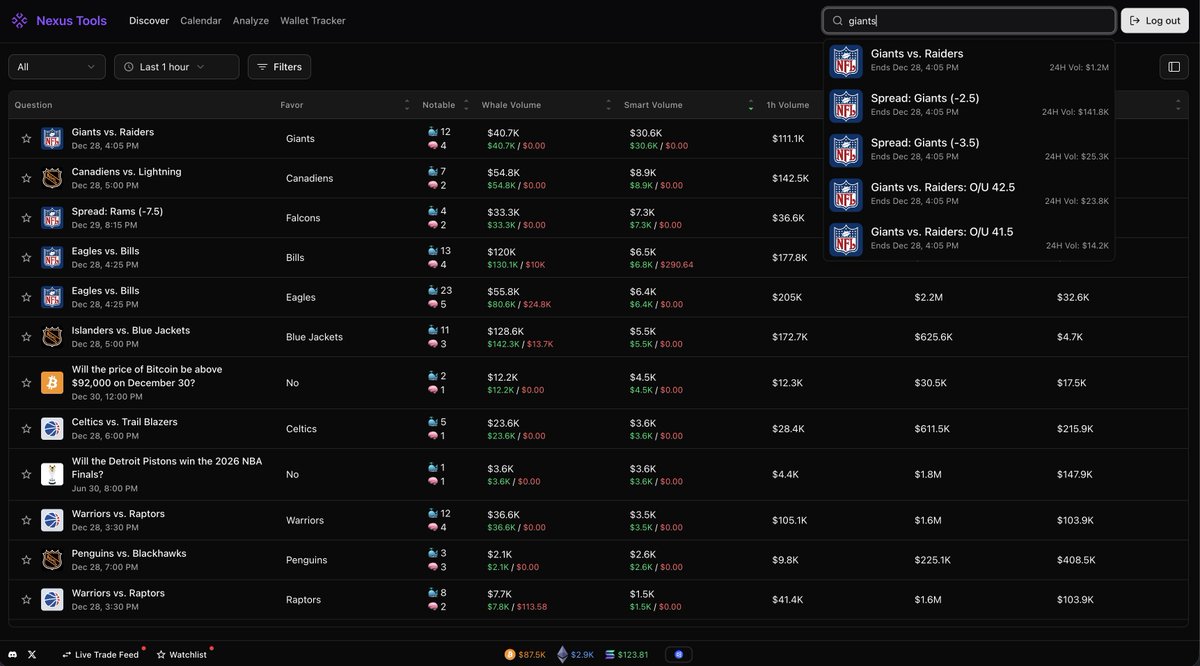Star the Giants vs. Raiders market row

coord(26,139)
